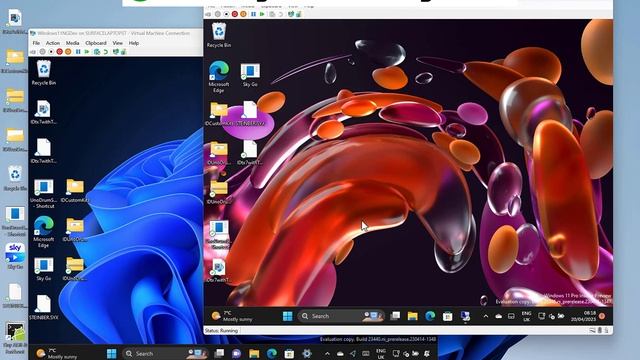Screen dimensions: 640x360
Task: Open Start menu in right VM taskbar
Action: pyautogui.click(x=287, y=316)
